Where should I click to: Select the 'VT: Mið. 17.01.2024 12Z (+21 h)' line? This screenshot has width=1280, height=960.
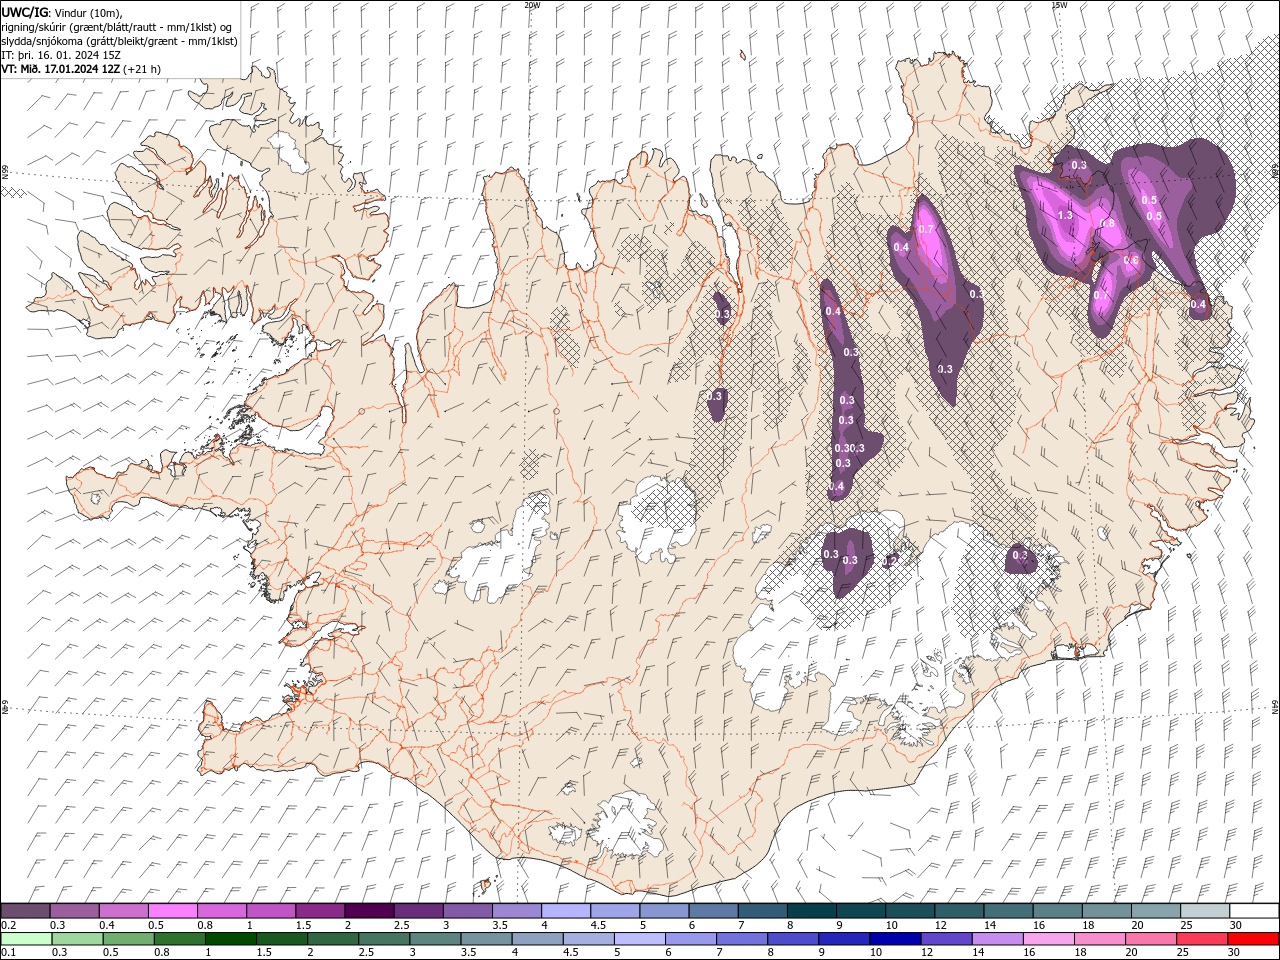[81, 69]
